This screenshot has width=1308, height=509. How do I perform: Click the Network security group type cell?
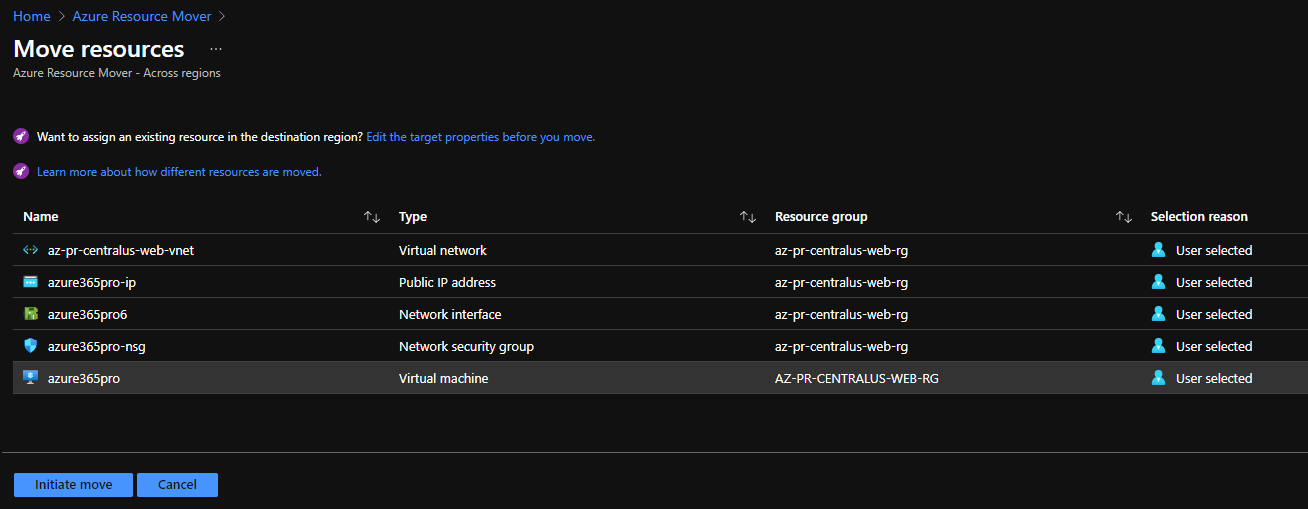tap(466, 346)
